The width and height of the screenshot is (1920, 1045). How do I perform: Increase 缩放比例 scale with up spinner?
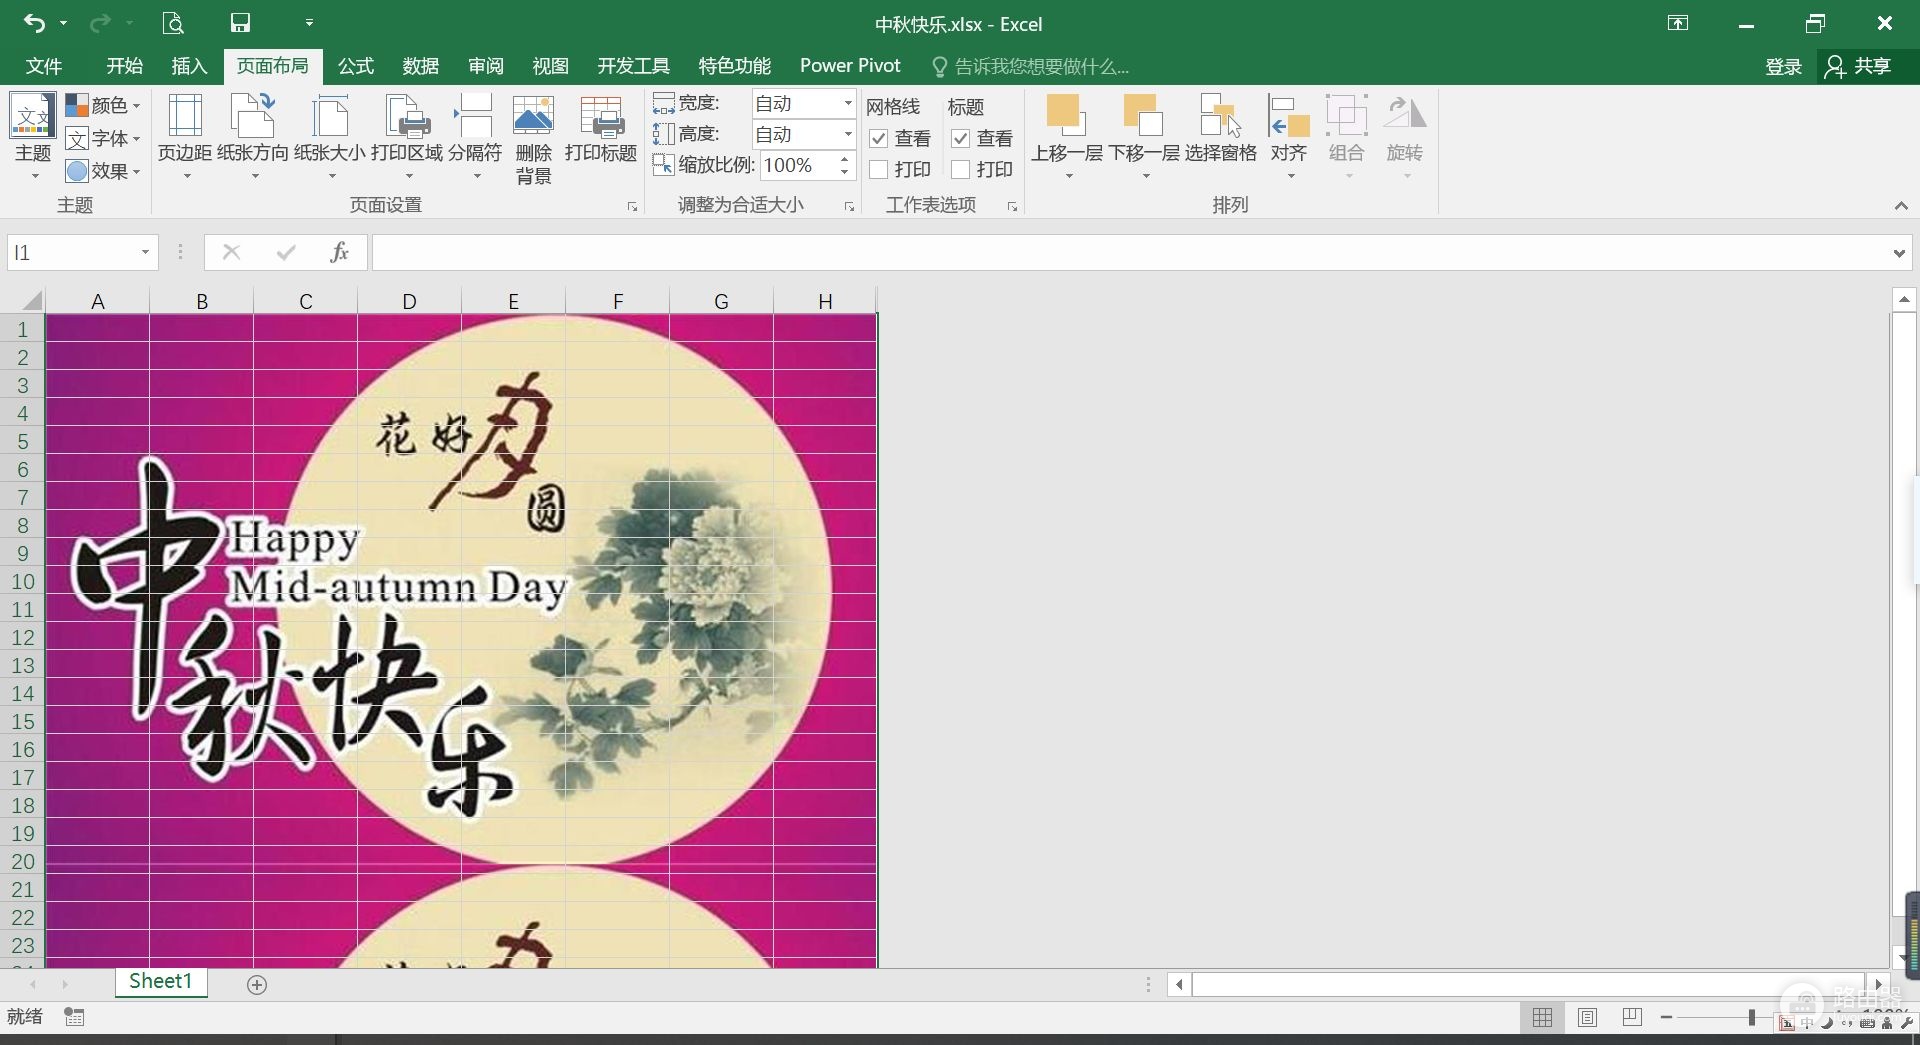(845, 159)
